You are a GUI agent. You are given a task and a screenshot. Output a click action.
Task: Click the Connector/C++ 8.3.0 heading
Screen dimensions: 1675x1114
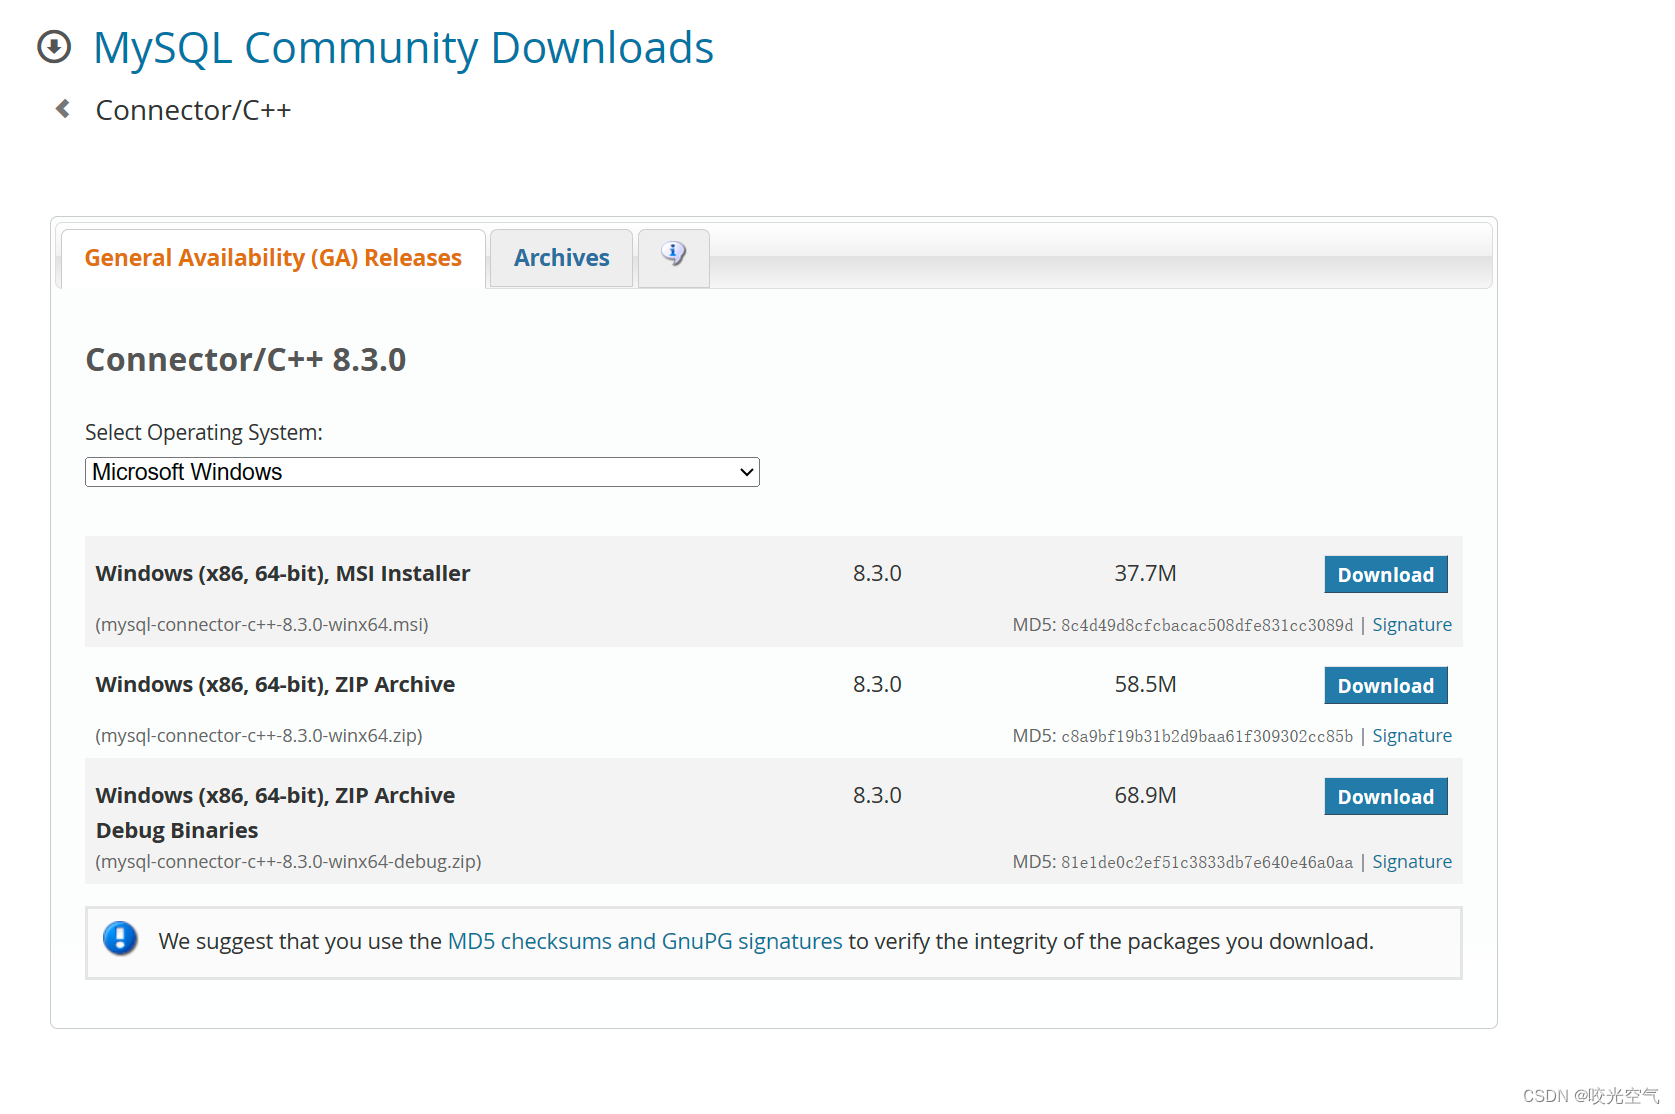[x=246, y=360]
